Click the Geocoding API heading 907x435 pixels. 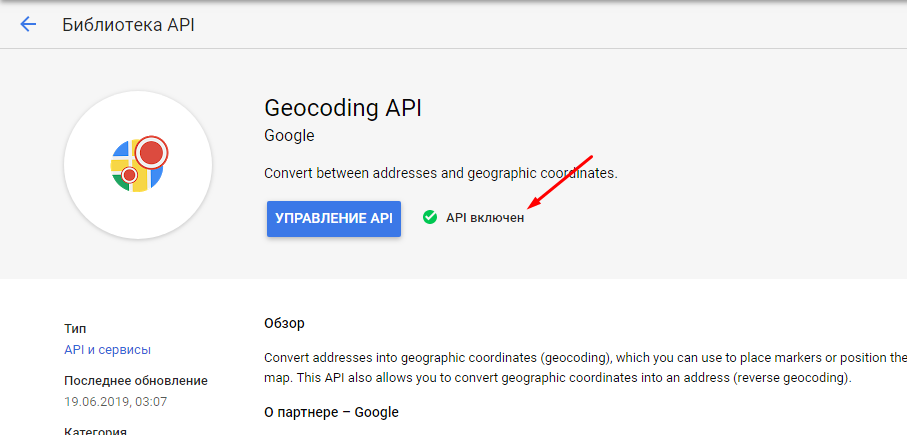(350, 108)
